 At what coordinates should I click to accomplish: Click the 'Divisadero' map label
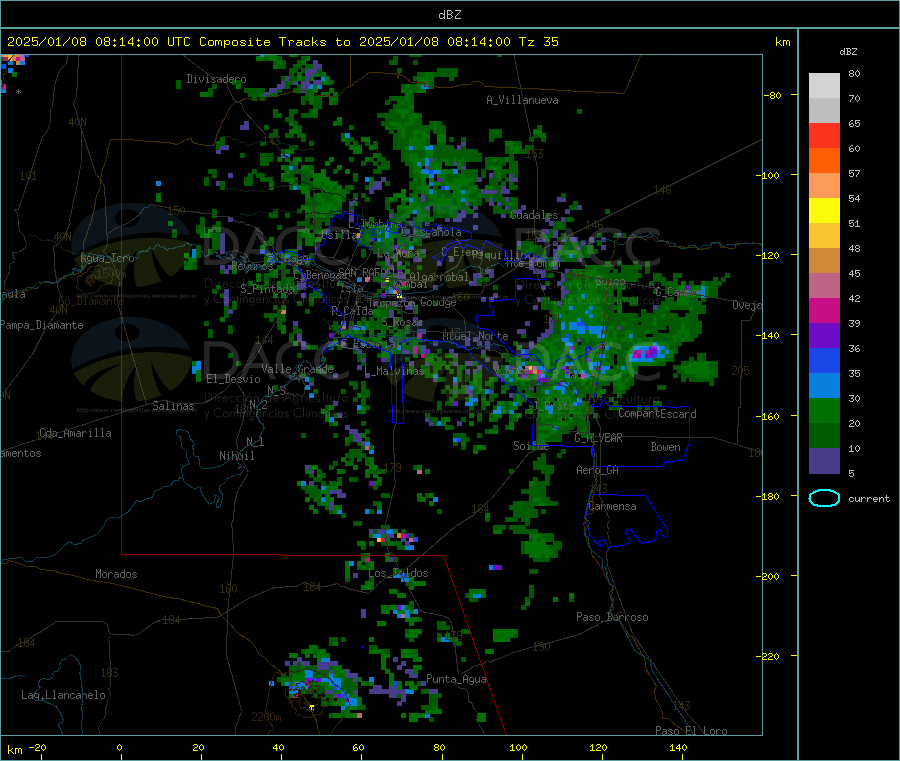(x=216, y=79)
